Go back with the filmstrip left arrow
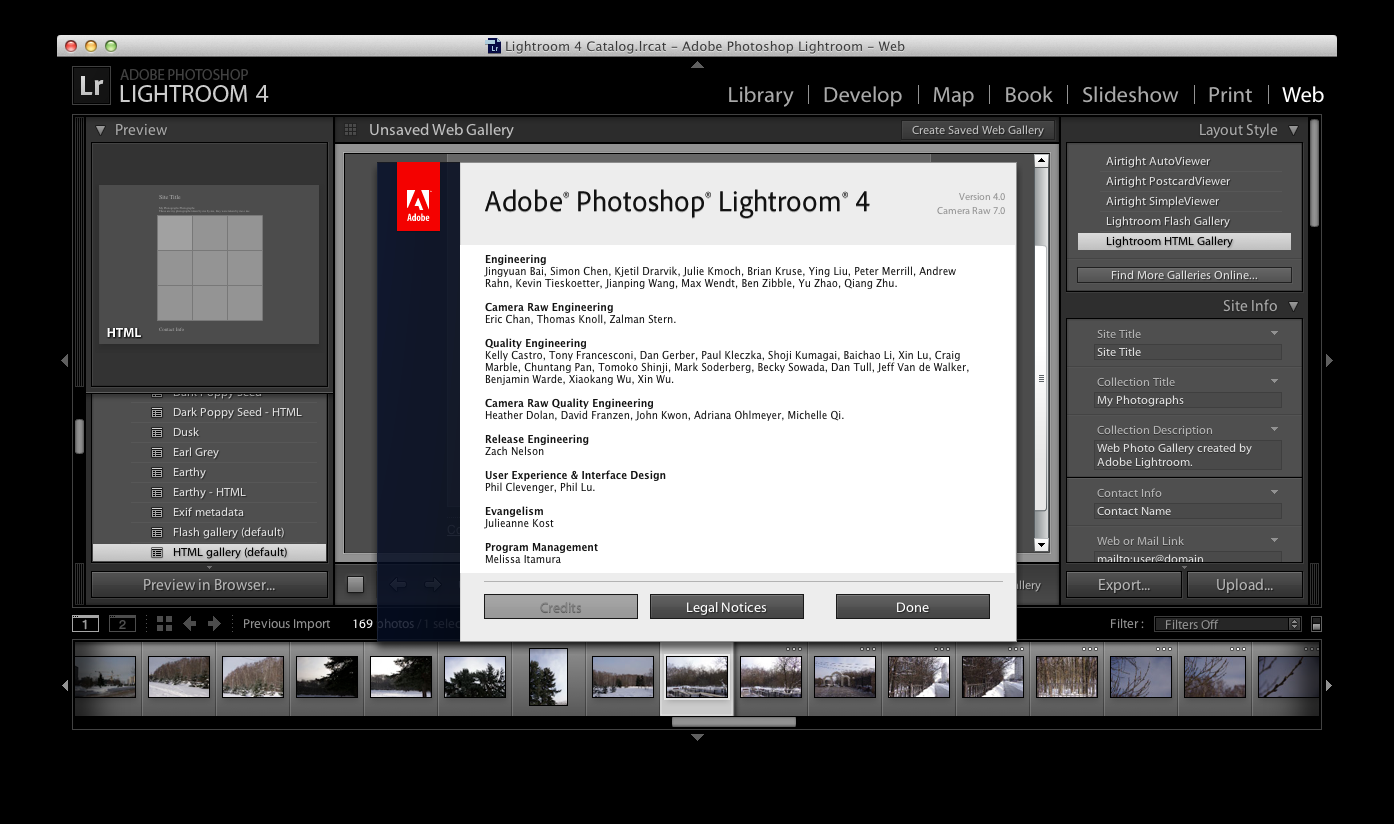Viewport: 1394px width, 824px height. (x=190, y=624)
